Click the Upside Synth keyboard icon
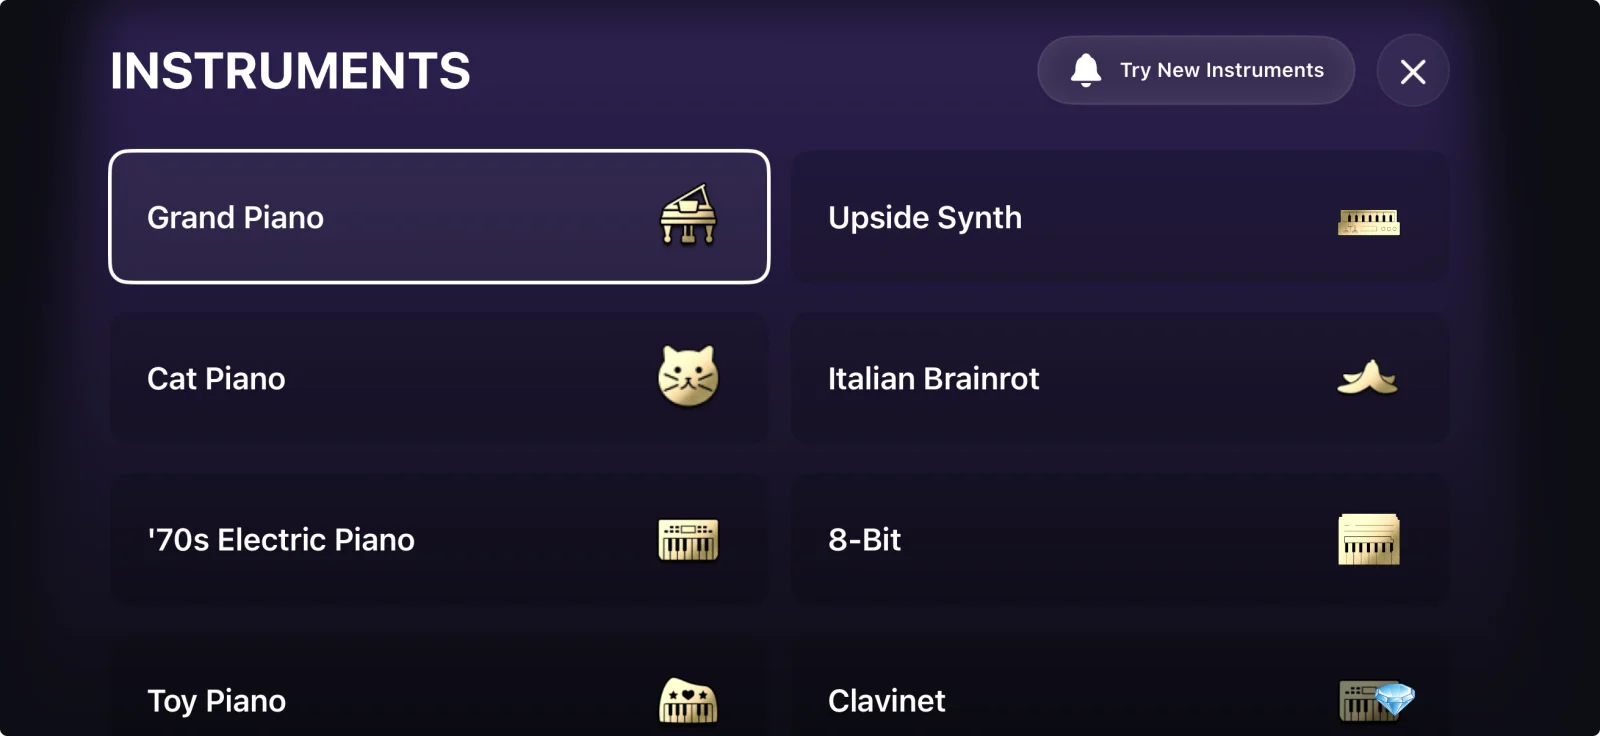The height and width of the screenshot is (736, 1600). point(1369,222)
